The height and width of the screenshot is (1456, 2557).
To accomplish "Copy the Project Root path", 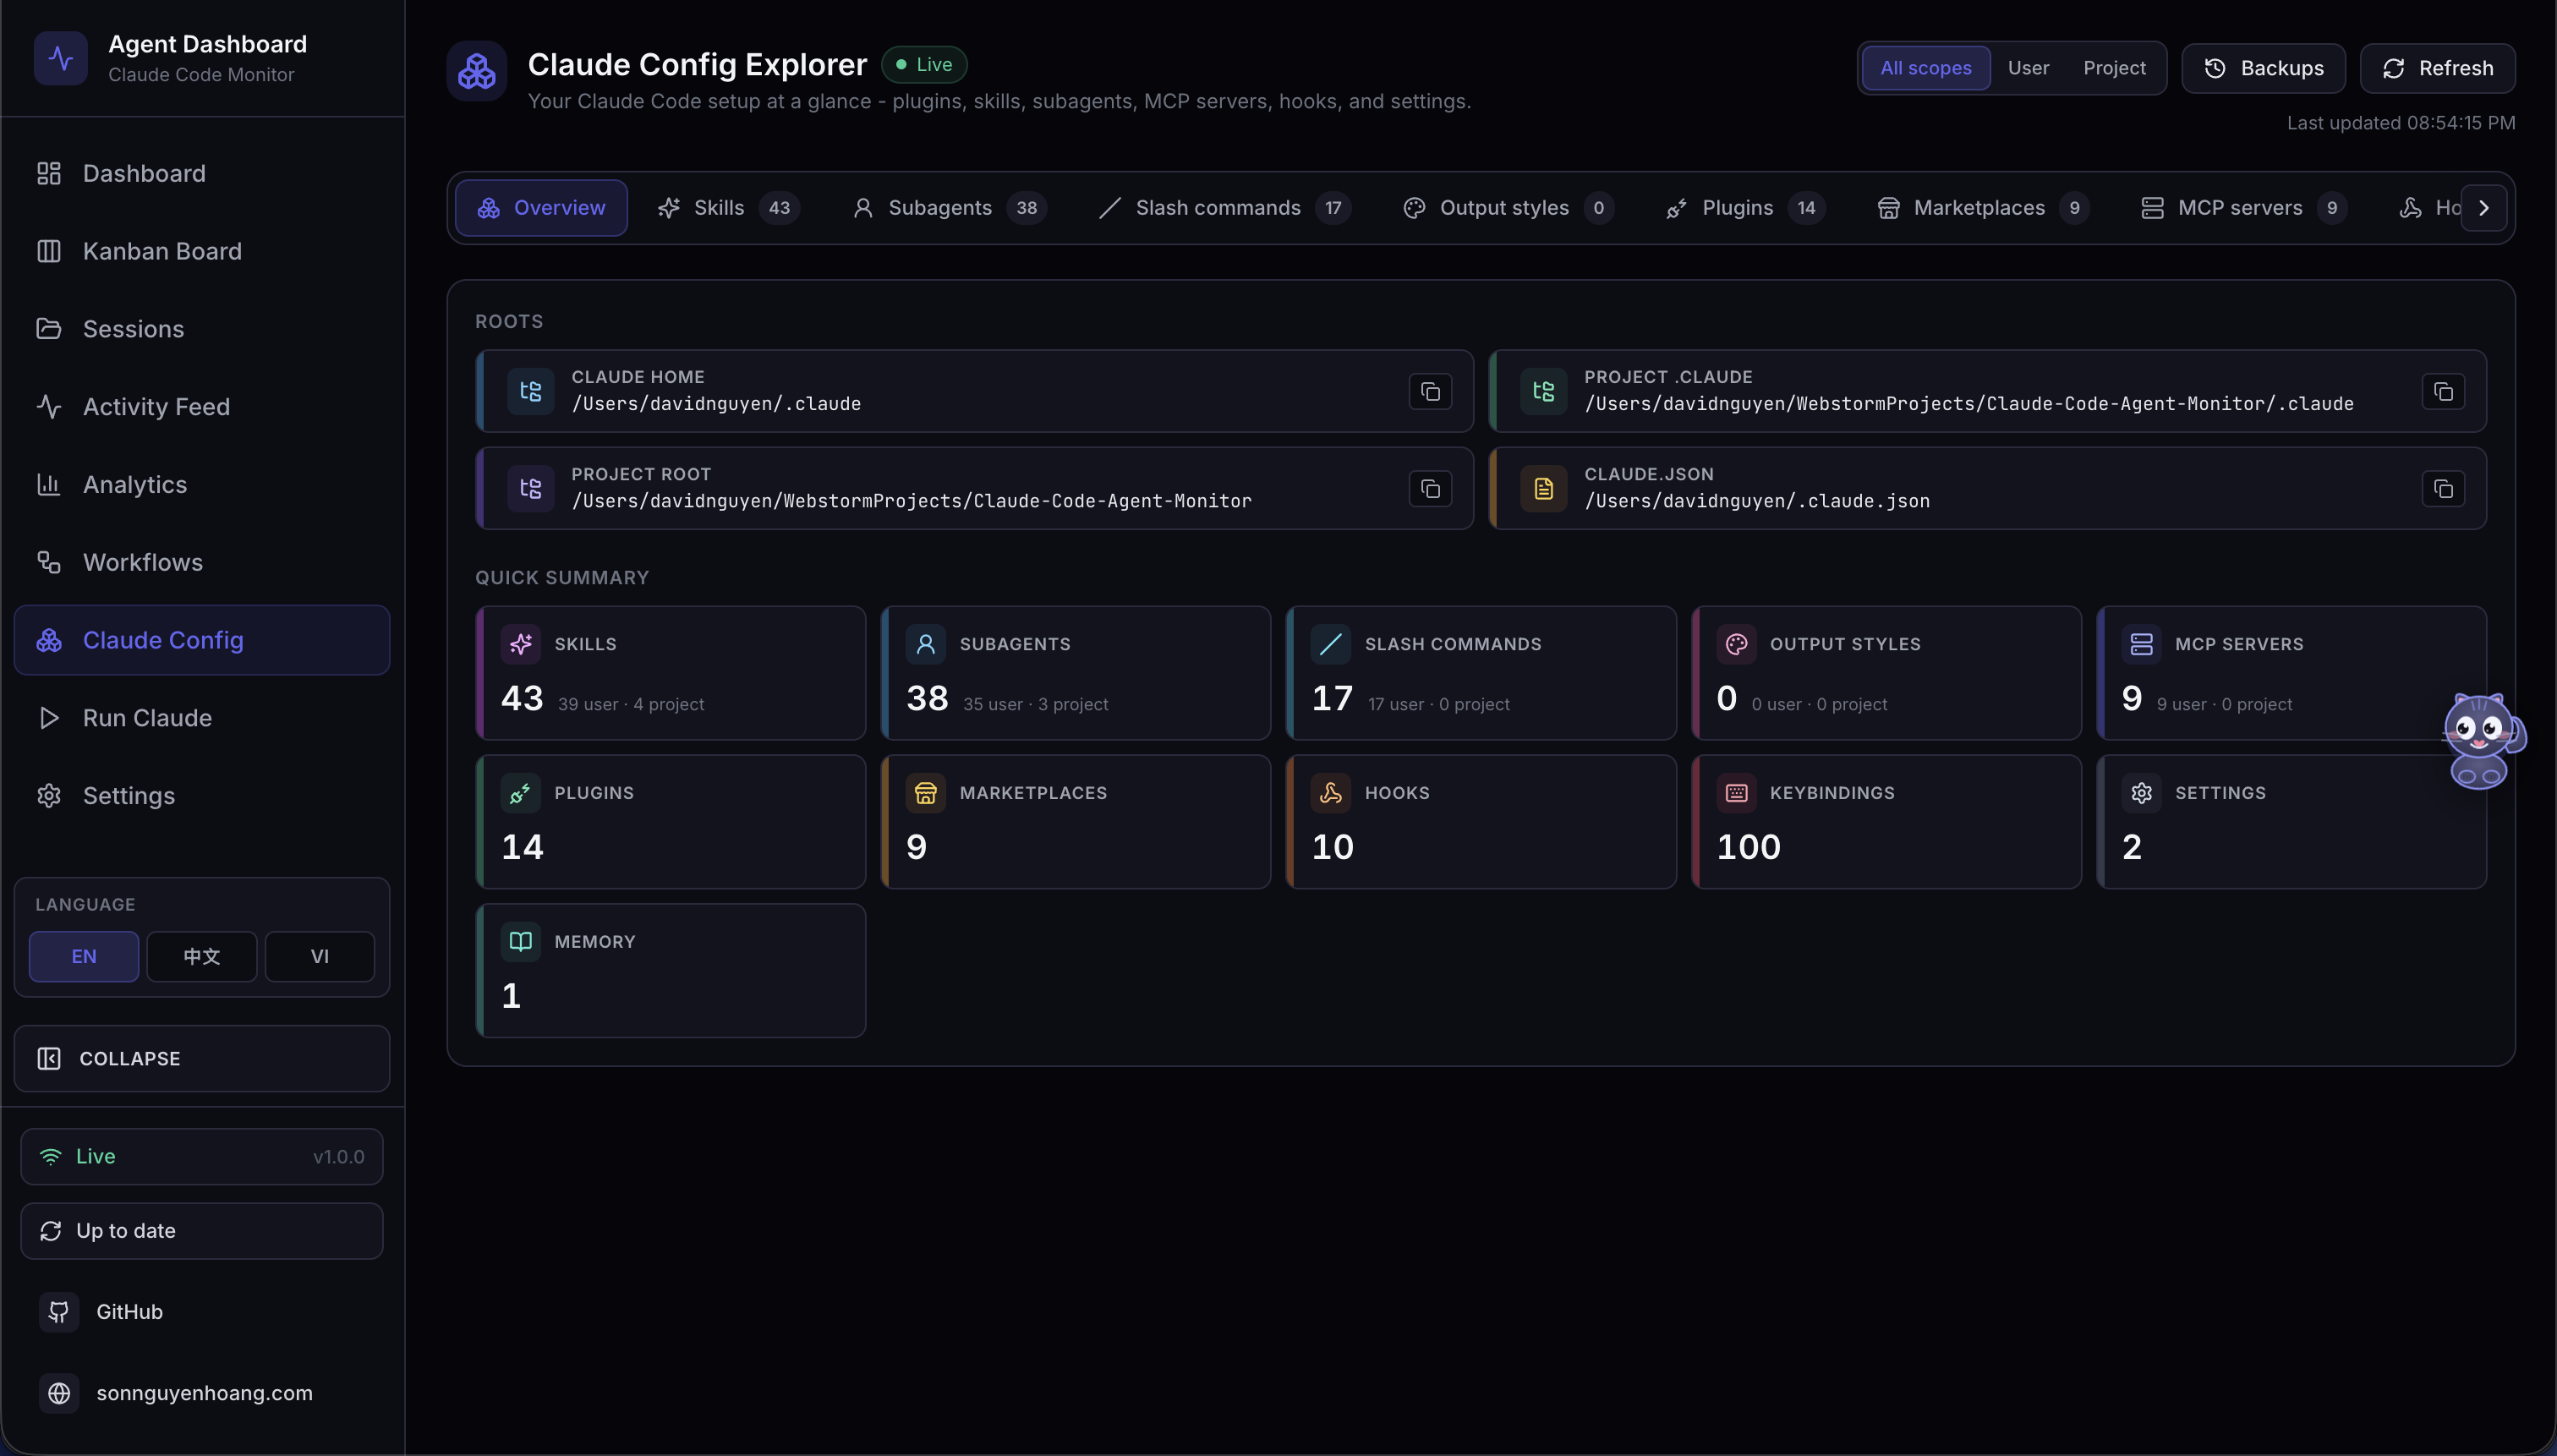I will pos(1430,489).
